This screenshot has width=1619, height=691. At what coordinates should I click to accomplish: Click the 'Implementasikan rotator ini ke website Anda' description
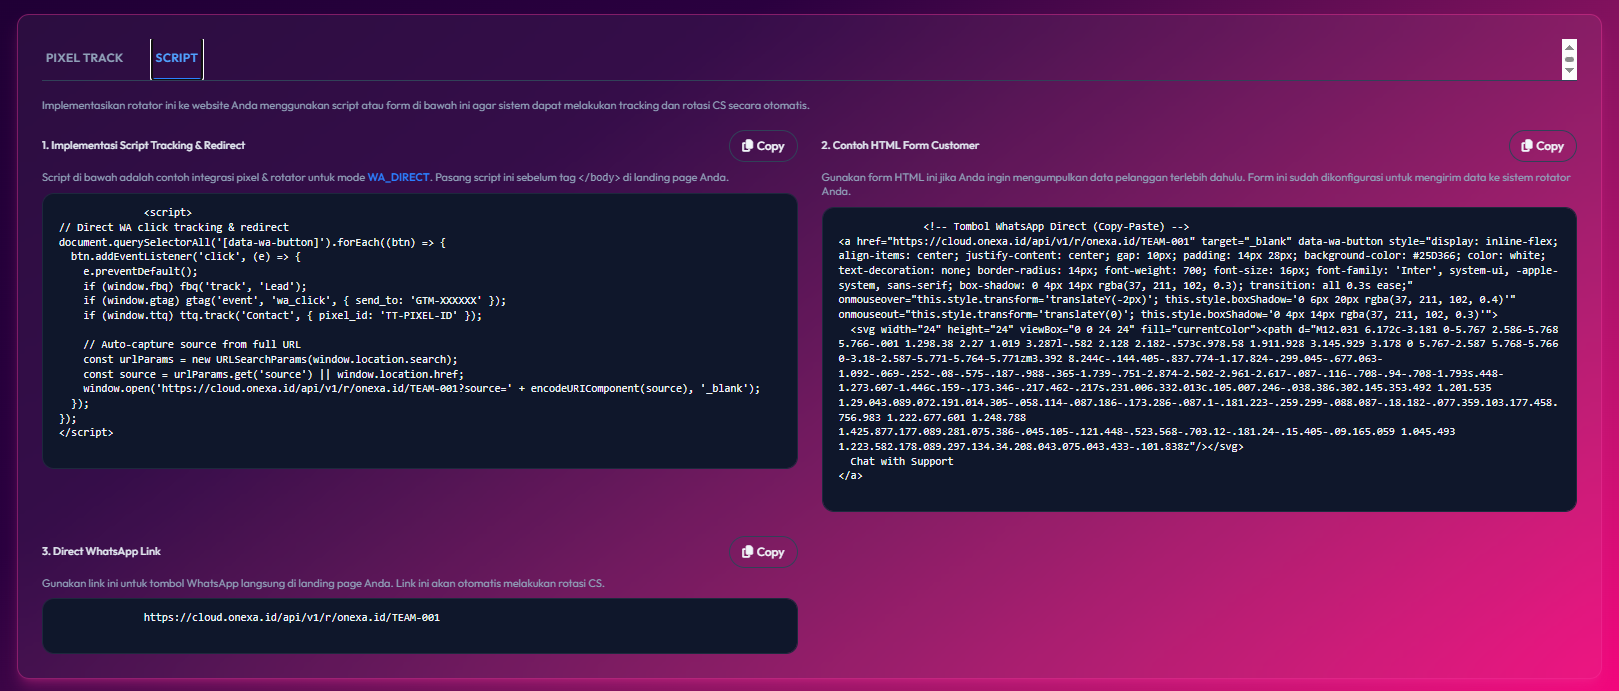pyautogui.click(x=425, y=105)
